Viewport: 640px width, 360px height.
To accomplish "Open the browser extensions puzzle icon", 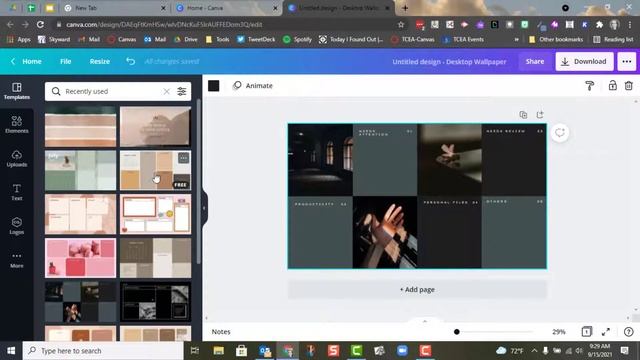I will (599, 24).
